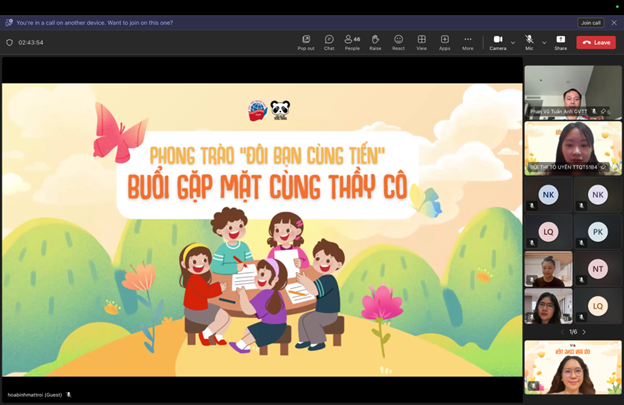Viewport: 624px width, 405px height.
Task: Open the React emoji picker
Action: coord(398,41)
